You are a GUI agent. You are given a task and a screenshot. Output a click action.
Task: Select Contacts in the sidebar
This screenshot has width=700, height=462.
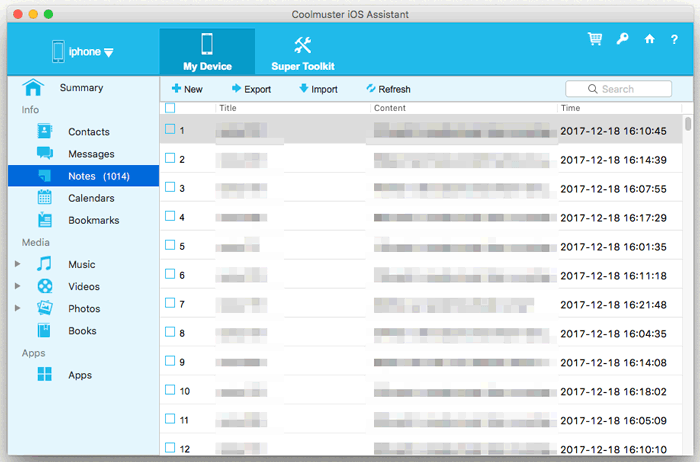click(x=89, y=132)
